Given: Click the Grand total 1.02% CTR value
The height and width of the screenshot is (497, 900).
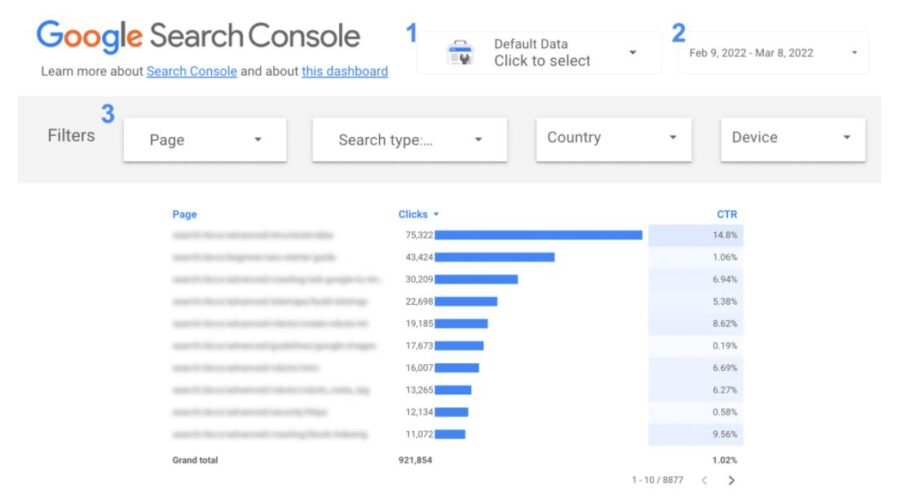Looking at the screenshot, I should click(x=724, y=460).
